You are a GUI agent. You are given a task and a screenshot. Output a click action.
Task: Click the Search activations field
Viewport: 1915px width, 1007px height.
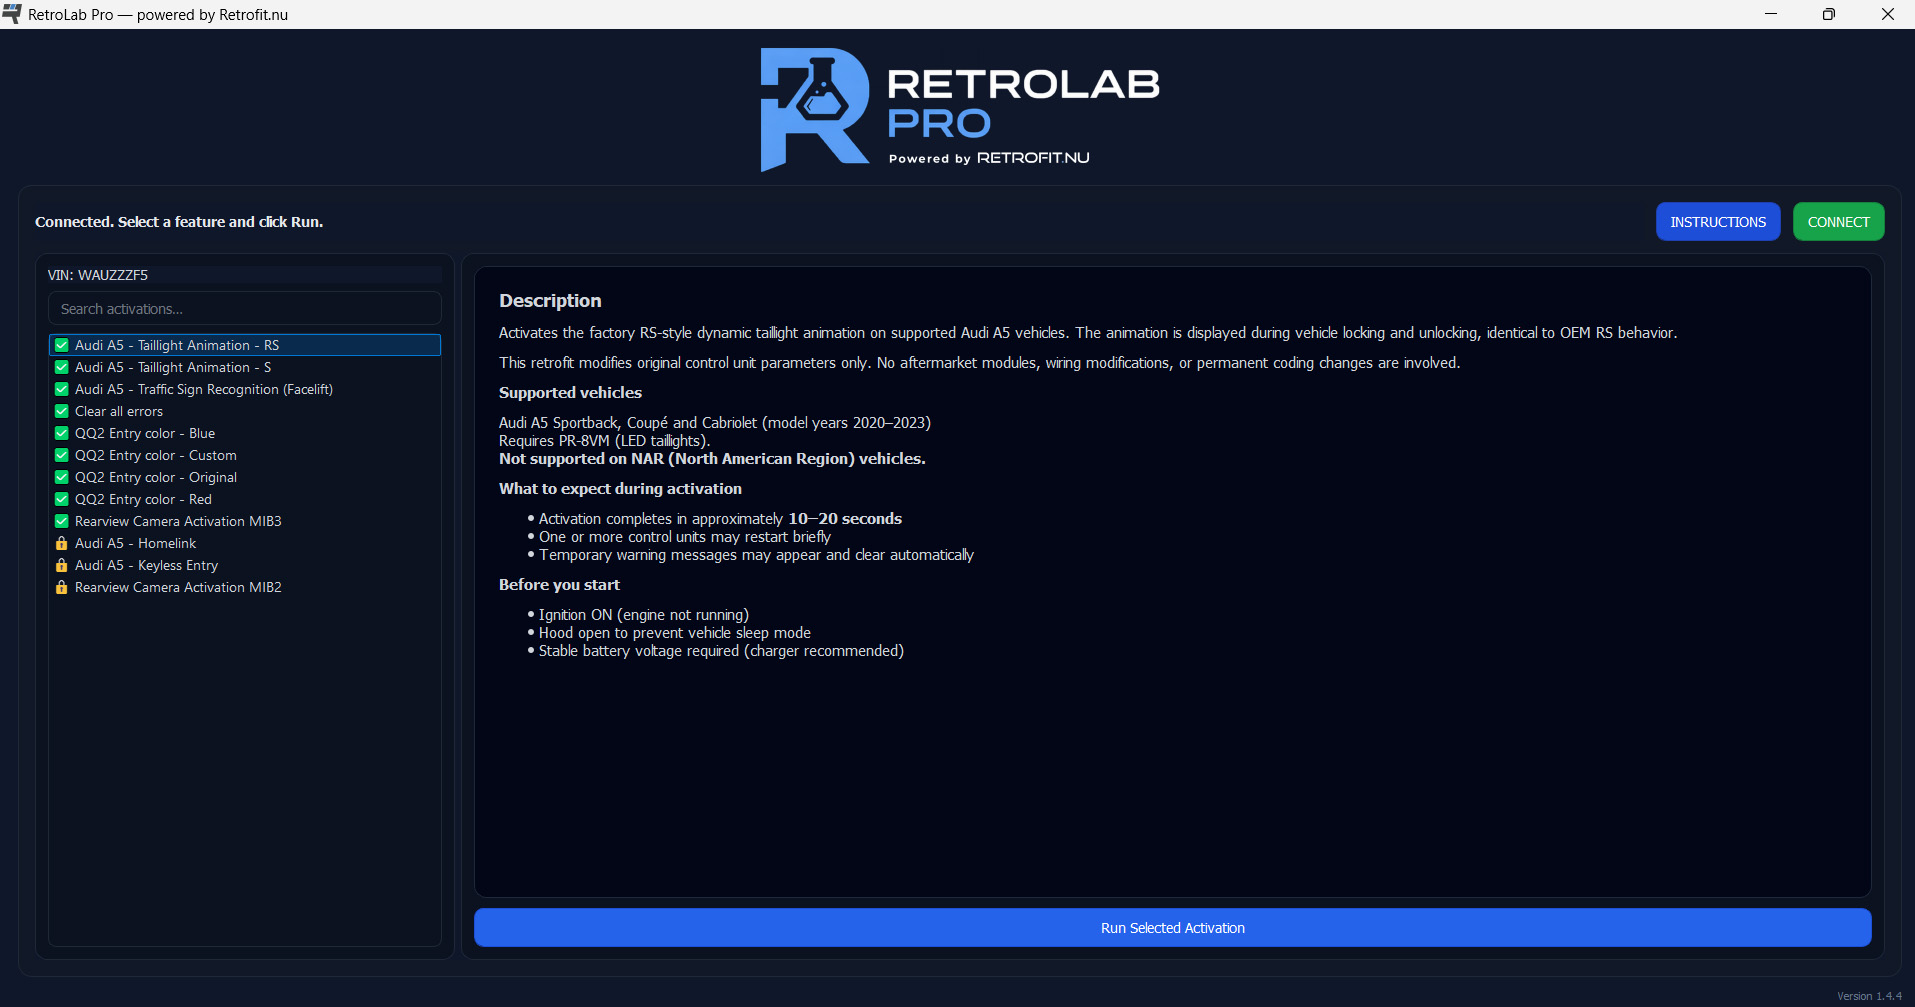(244, 308)
